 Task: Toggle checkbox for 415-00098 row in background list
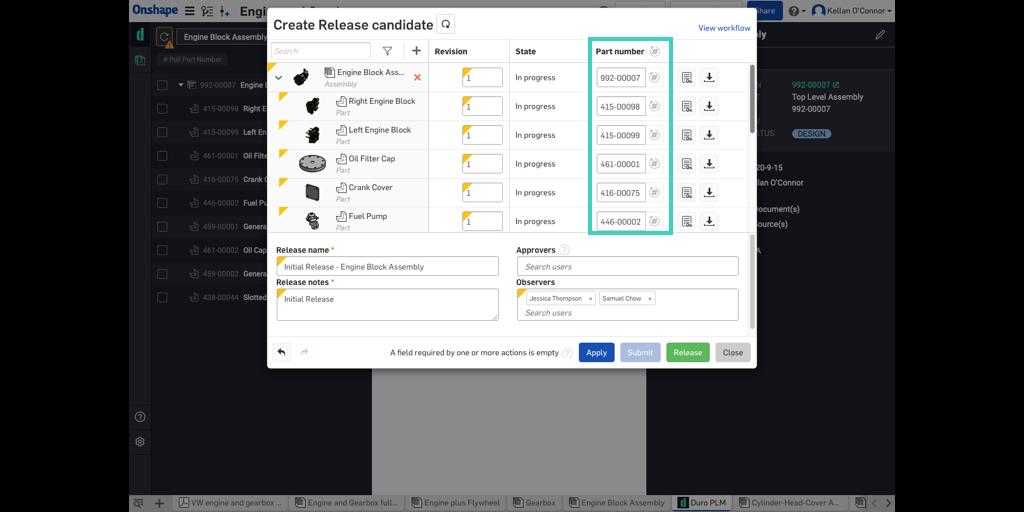click(162, 109)
